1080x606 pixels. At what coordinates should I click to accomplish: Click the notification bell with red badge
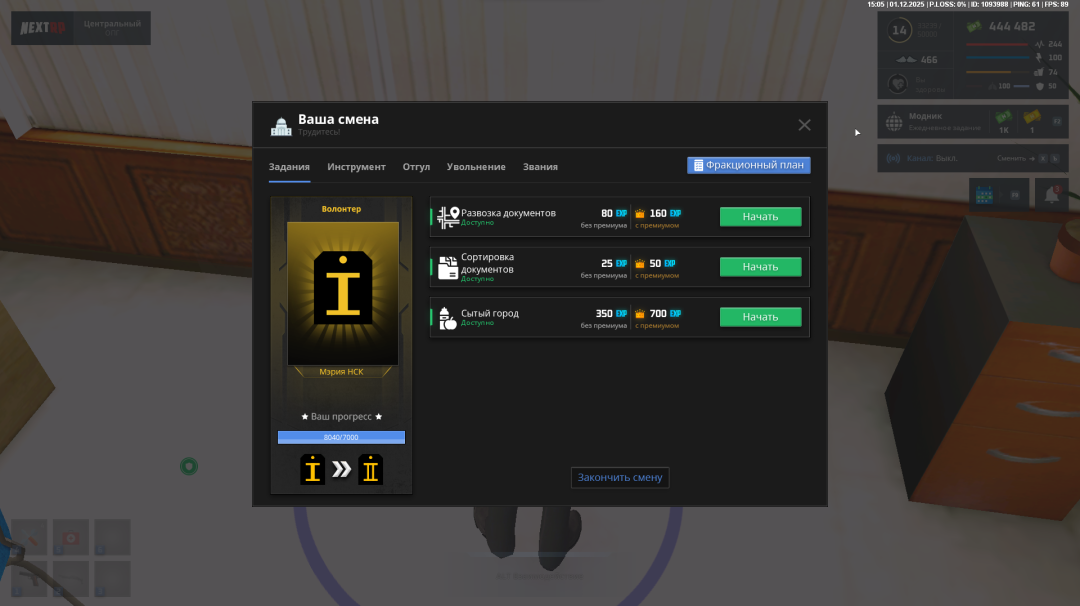click(1051, 195)
